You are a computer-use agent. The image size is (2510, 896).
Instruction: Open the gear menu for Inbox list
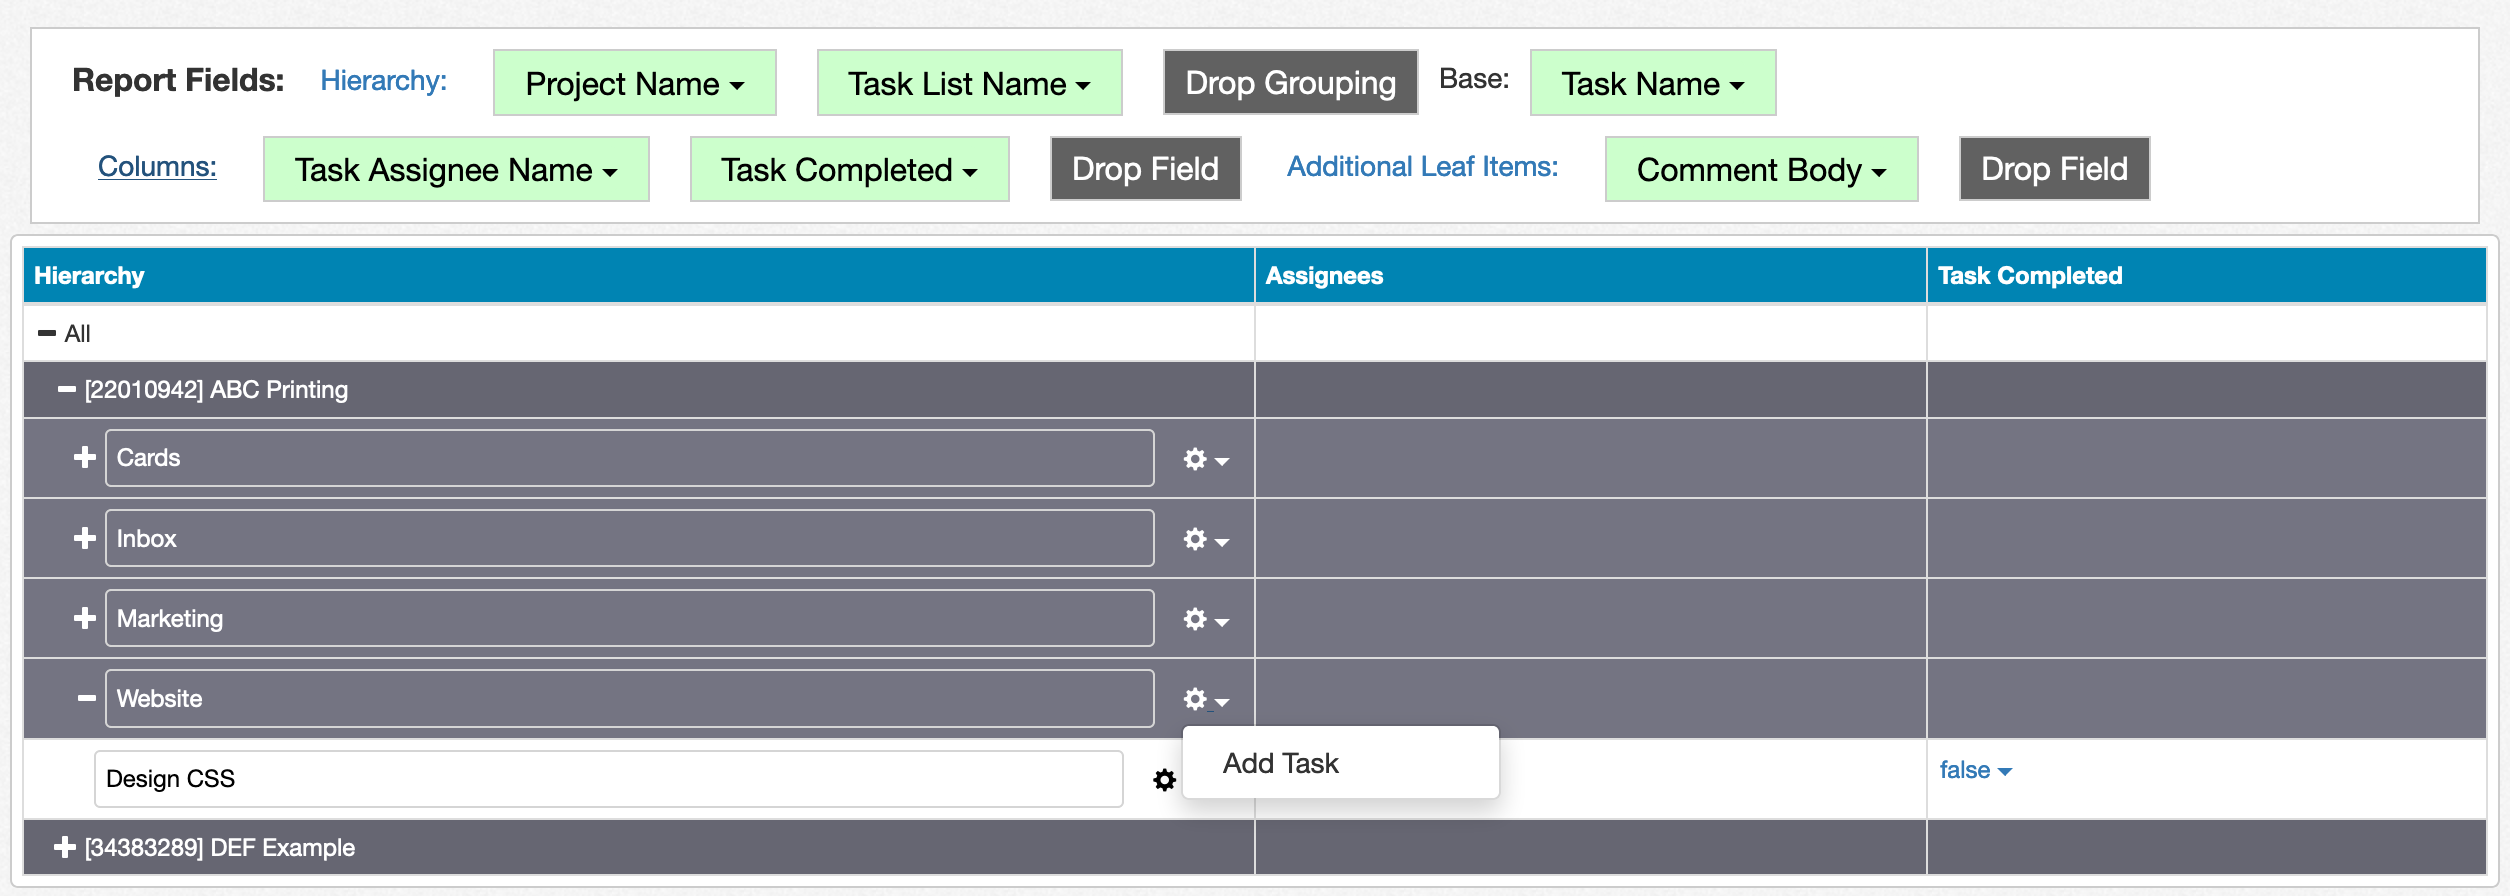point(1205,540)
